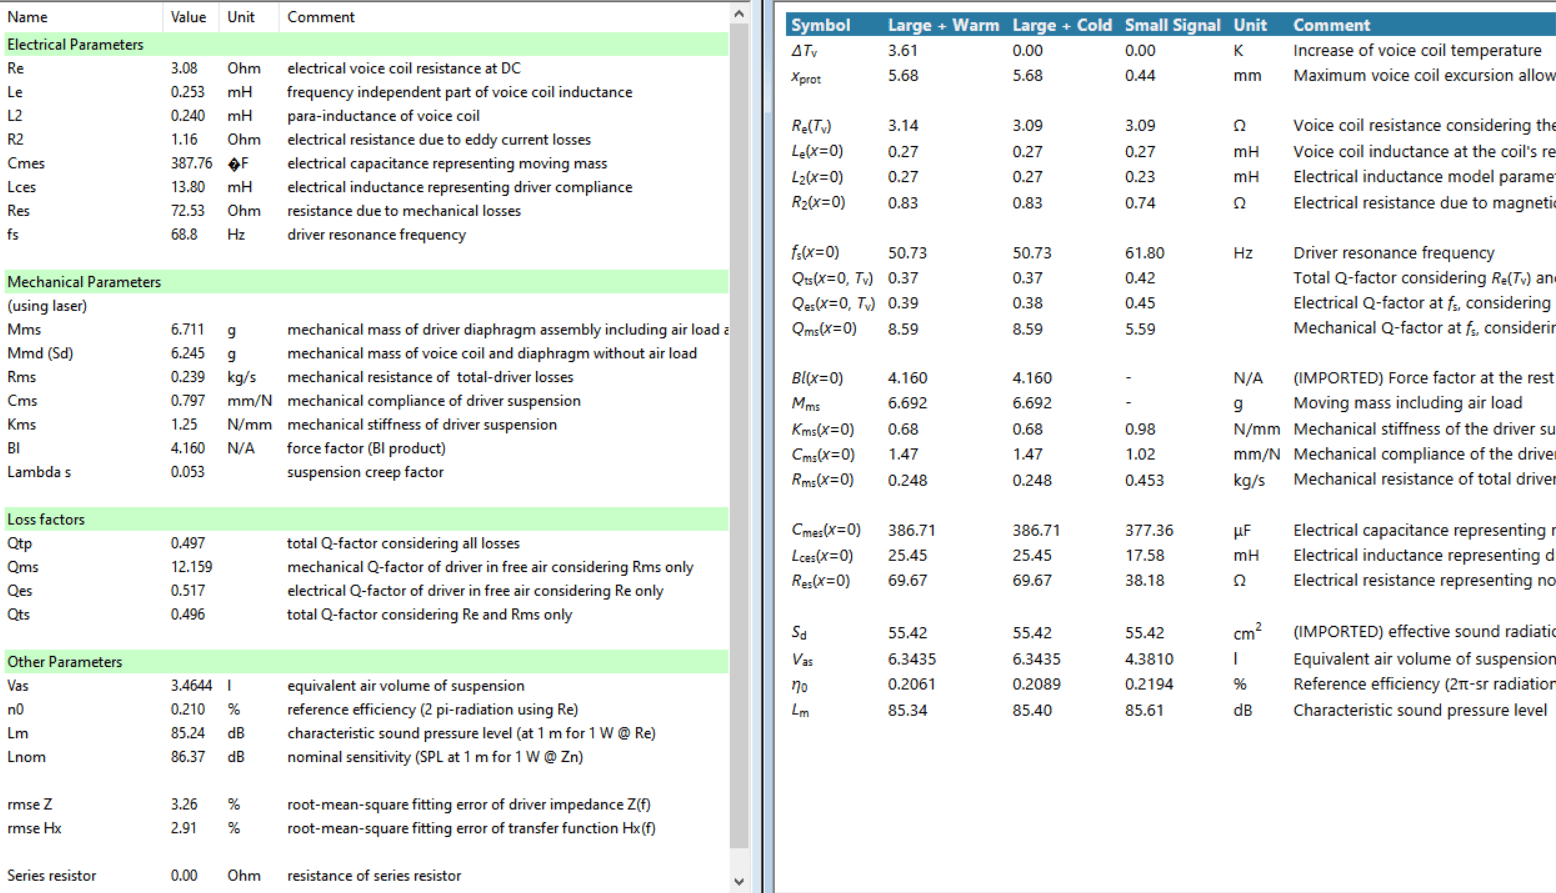Click the Bl value 4.160 in left table
This screenshot has height=893, width=1556.
(x=187, y=448)
